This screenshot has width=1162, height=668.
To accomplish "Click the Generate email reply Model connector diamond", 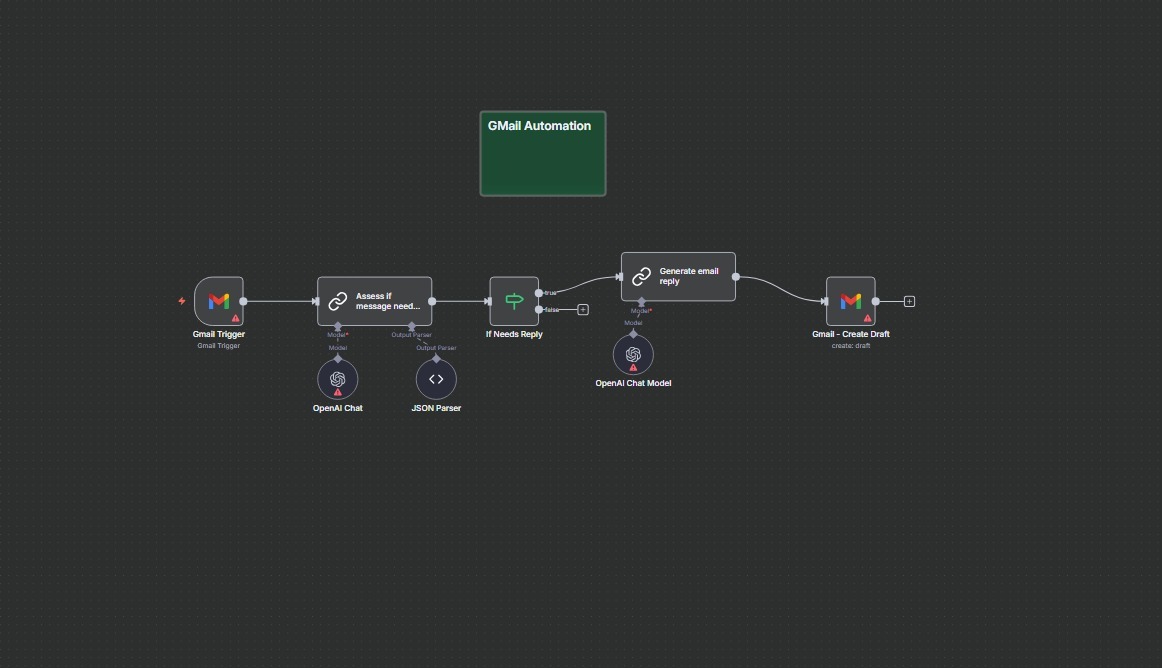I will tap(641, 302).
